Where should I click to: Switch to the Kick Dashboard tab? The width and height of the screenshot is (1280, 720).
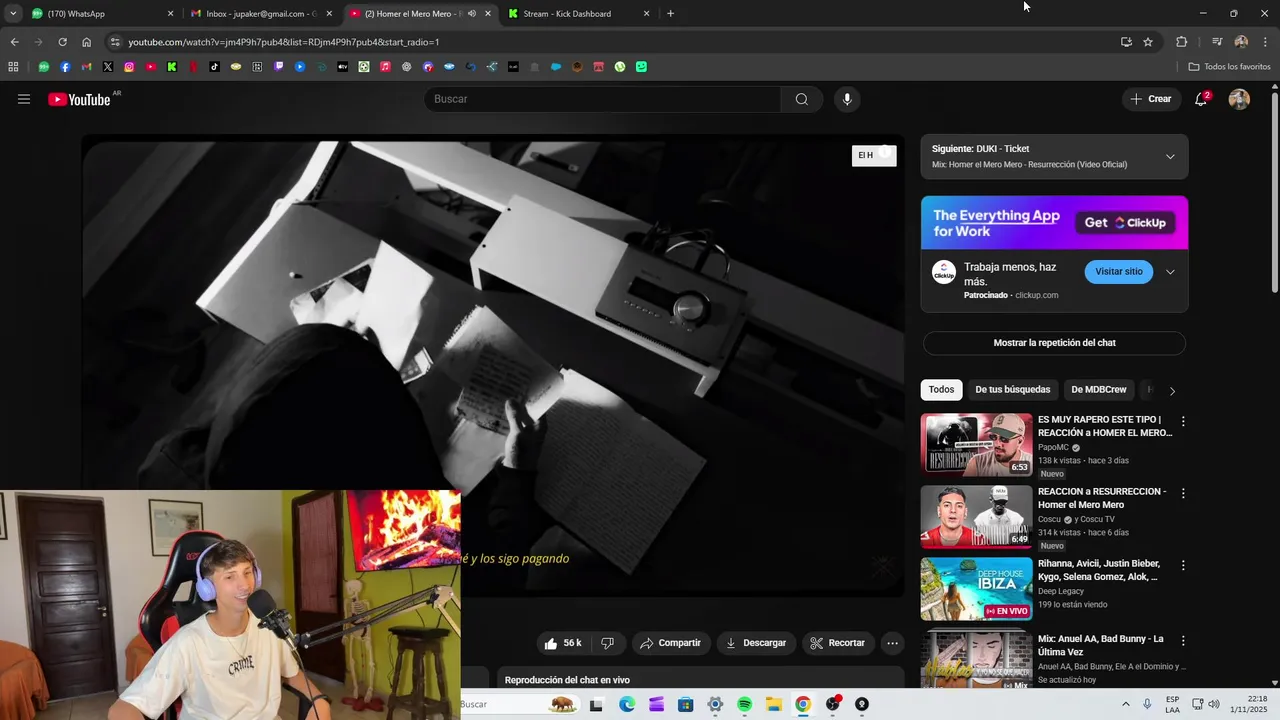[577, 14]
